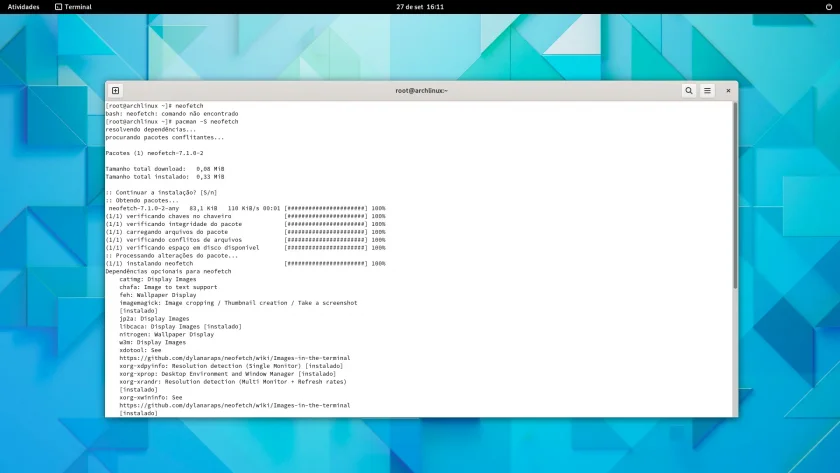Click the 'w3m: Display Images' line

[153, 342]
